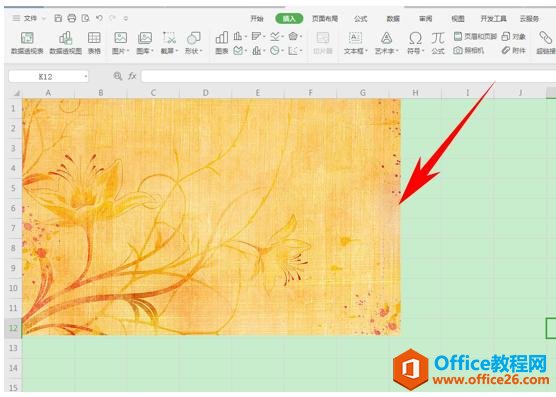Click the Object (对象) insert icon

coord(514,36)
